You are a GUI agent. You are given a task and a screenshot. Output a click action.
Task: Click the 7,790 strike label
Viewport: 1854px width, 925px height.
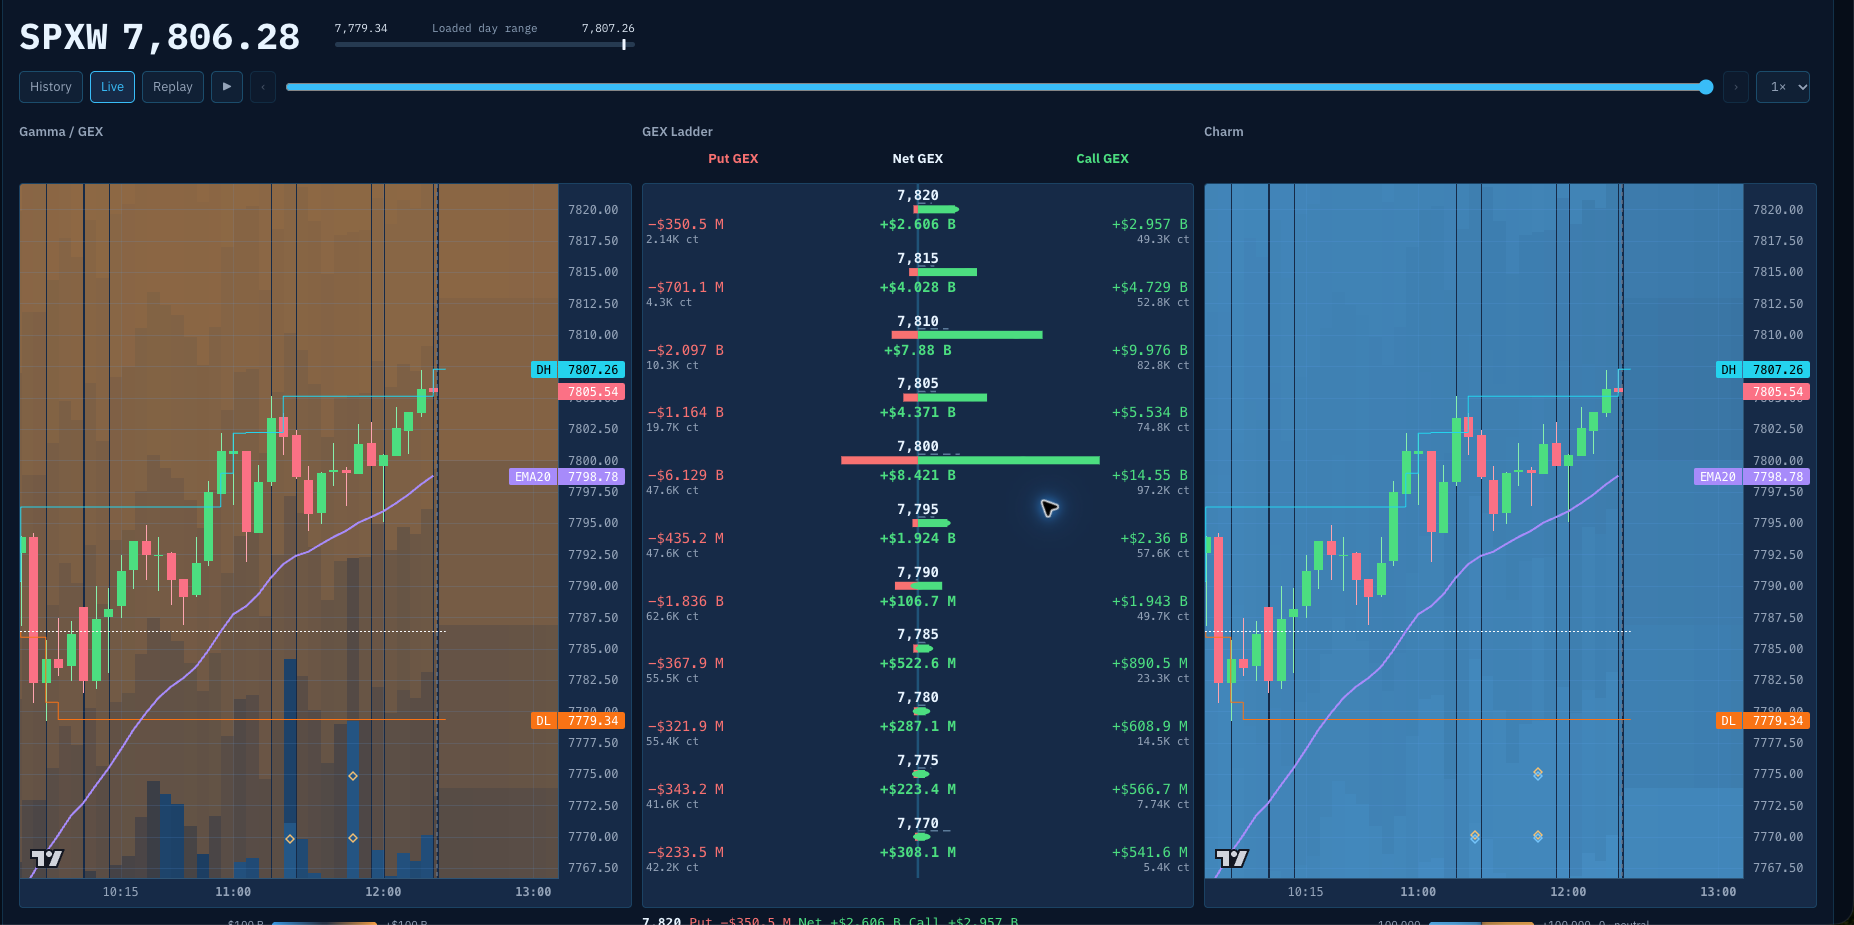(x=918, y=573)
